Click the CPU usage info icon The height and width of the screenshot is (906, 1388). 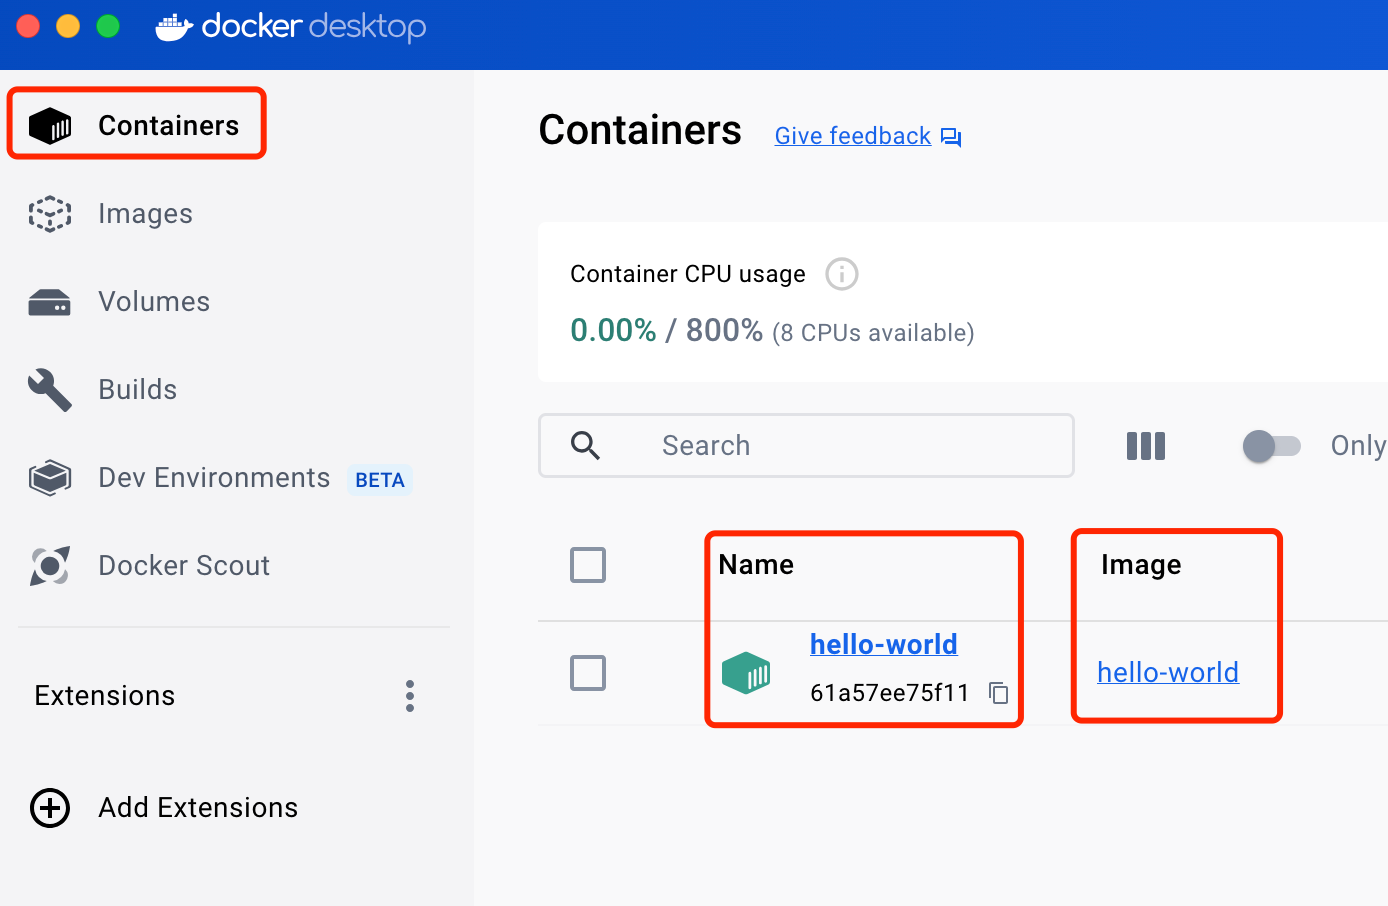[842, 274]
